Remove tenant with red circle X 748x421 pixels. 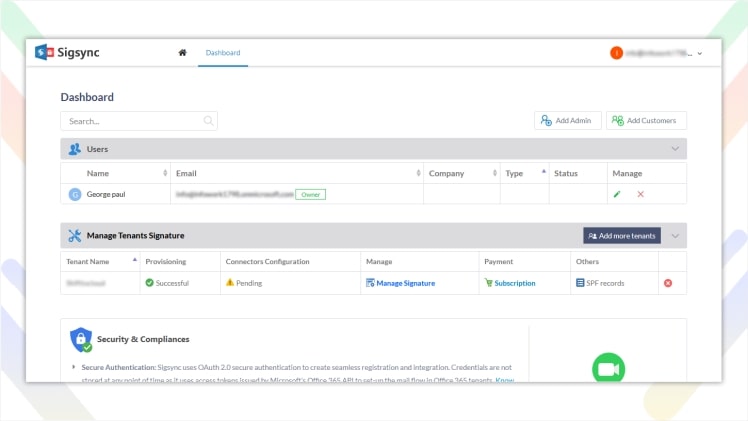click(668, 283)
